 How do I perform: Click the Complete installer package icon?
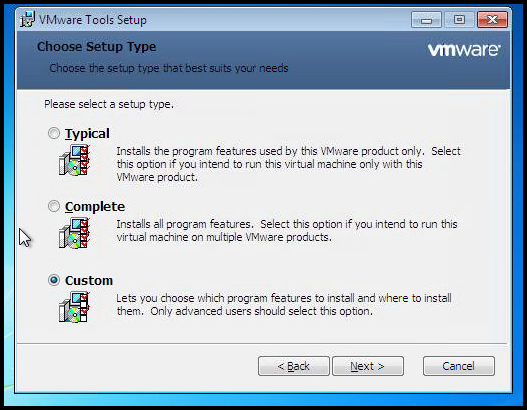[x=74, y=233]
